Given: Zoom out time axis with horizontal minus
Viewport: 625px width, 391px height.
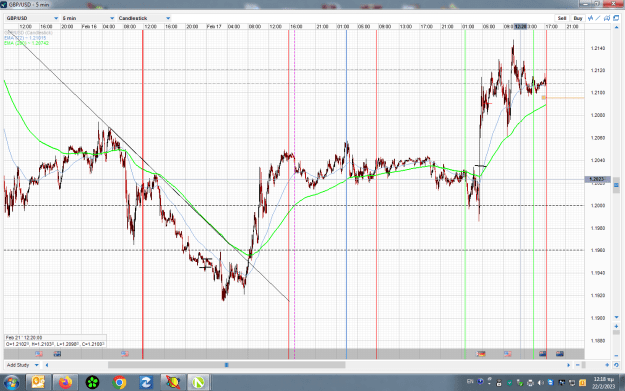Looking at the screenshot, I should tap(578, 365).
